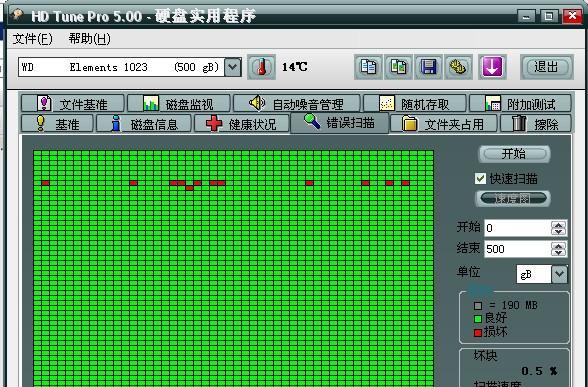Click the speed map button below 快速扫描

coord(513,199)
